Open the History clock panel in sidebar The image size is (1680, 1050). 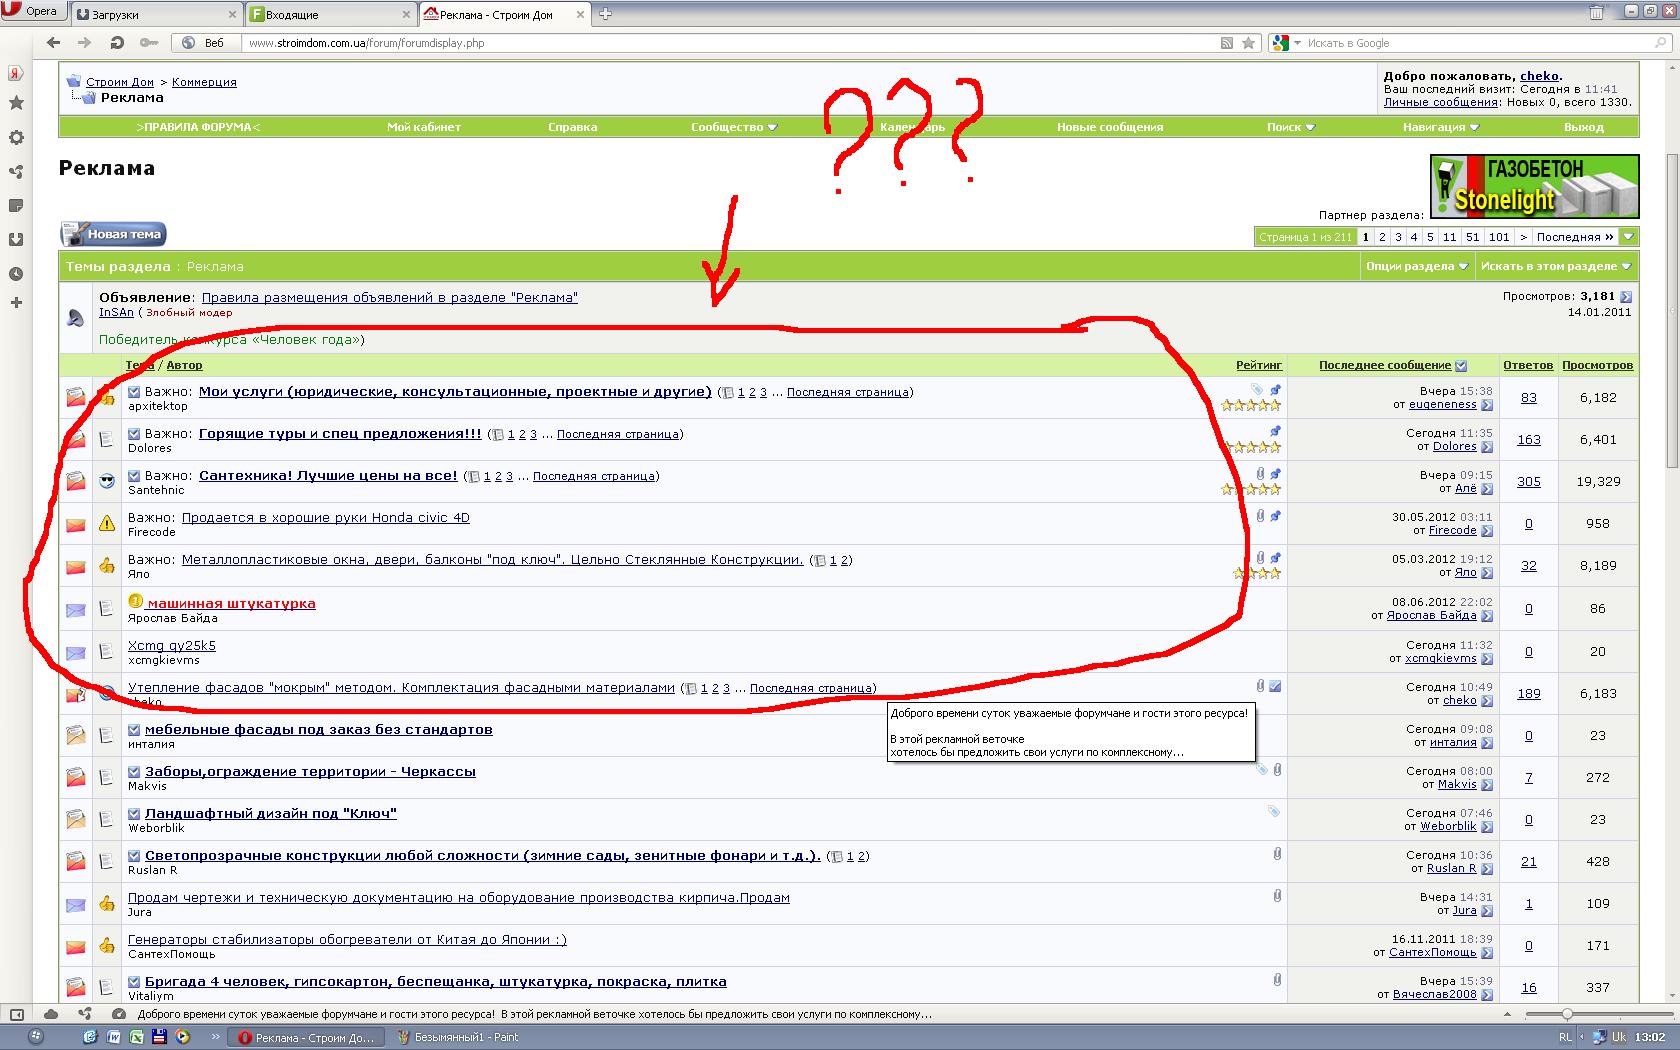tap(16, 273)
